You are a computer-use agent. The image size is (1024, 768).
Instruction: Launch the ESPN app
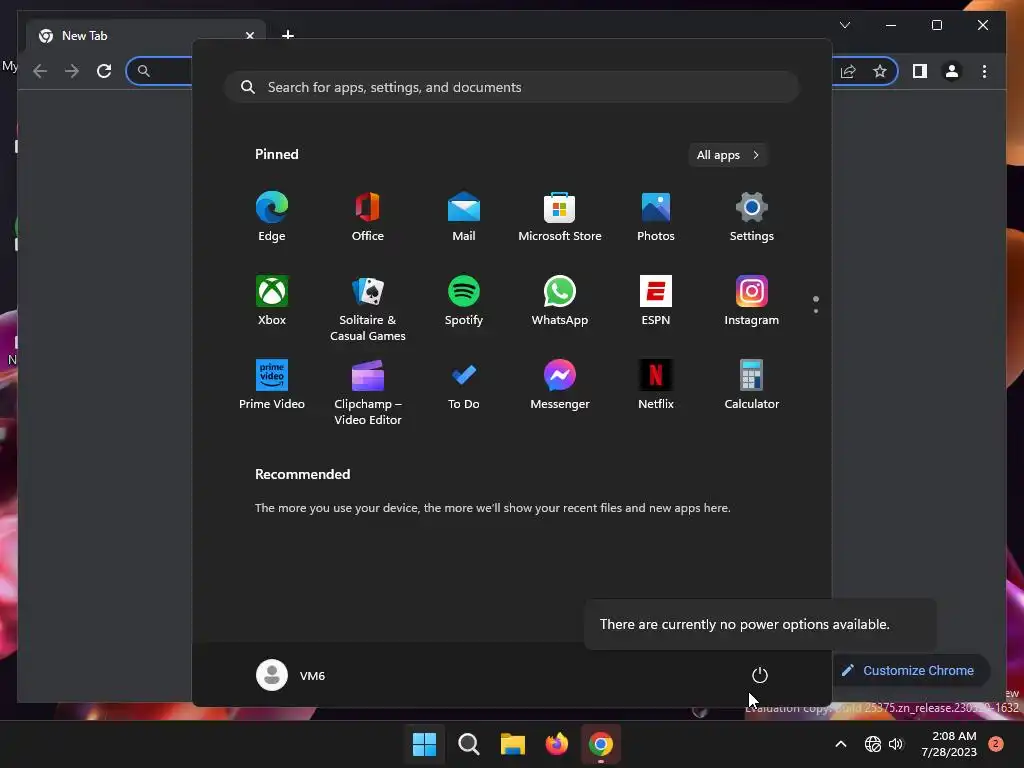pos(656,301)
